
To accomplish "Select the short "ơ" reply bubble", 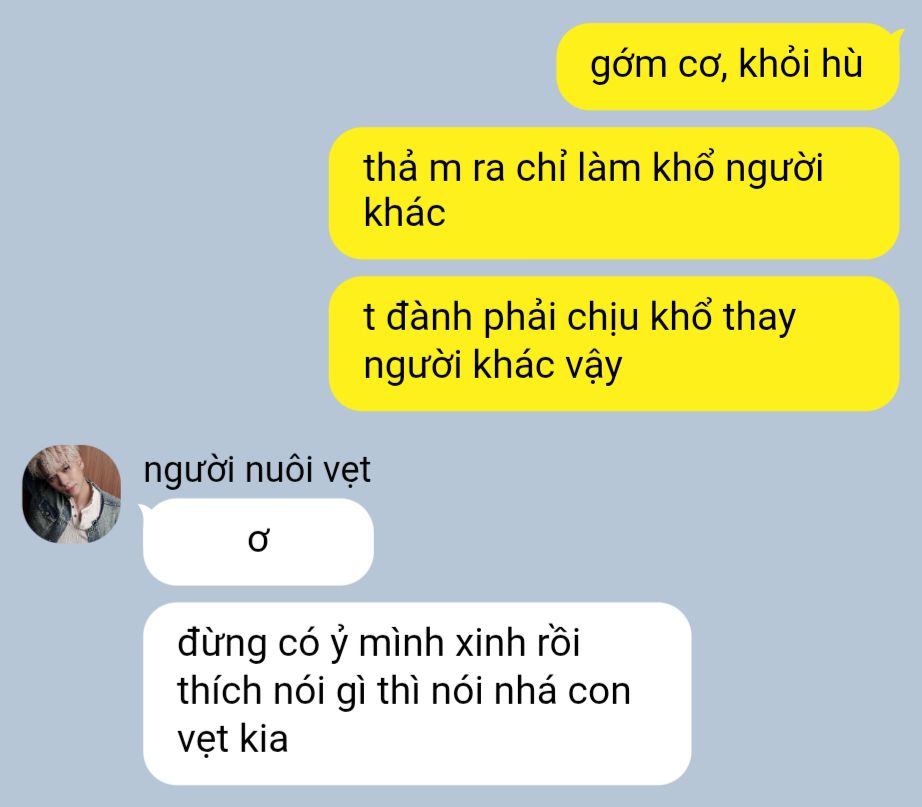I will (x=258, y=542).
